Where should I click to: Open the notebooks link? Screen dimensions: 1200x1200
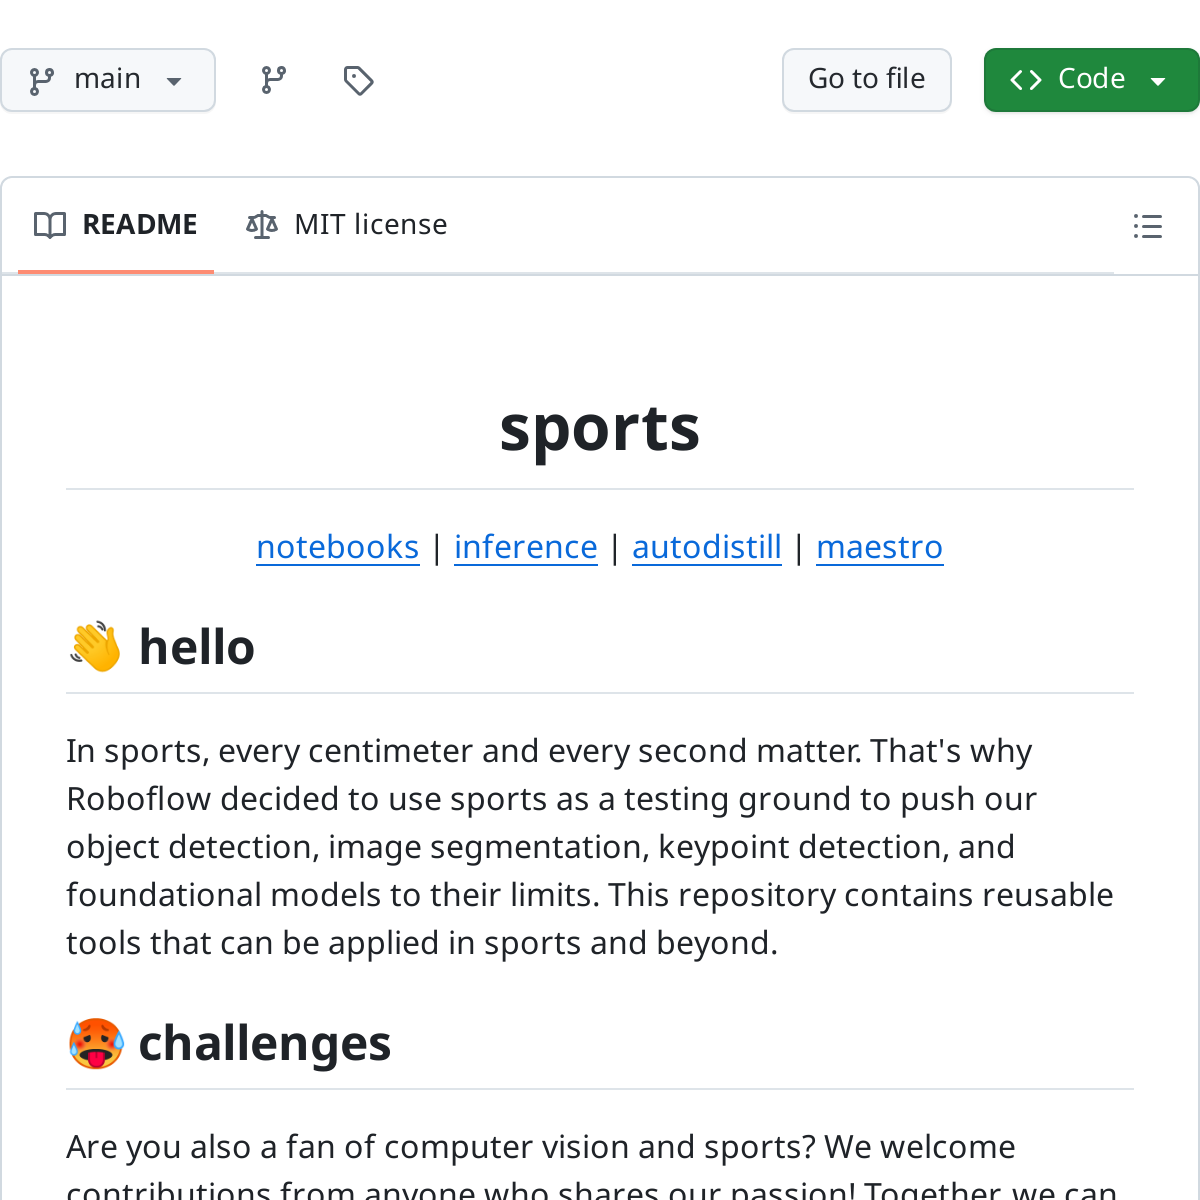[338, 547]
